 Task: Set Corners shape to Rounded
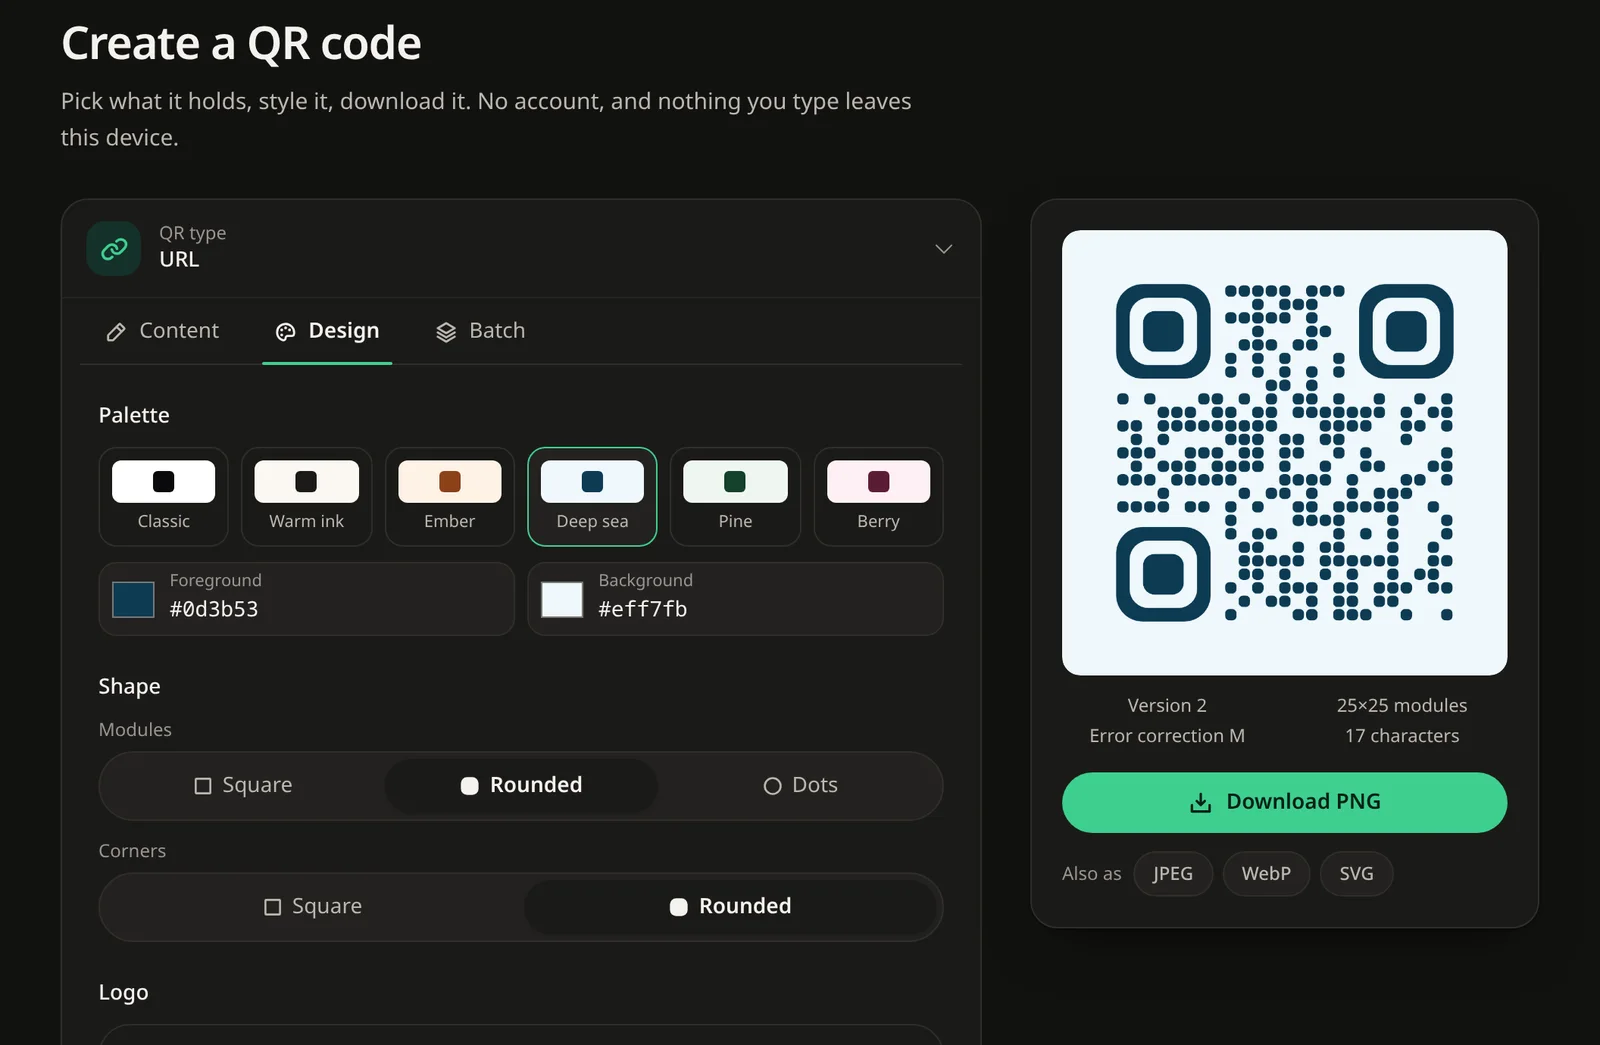[730, 907]
